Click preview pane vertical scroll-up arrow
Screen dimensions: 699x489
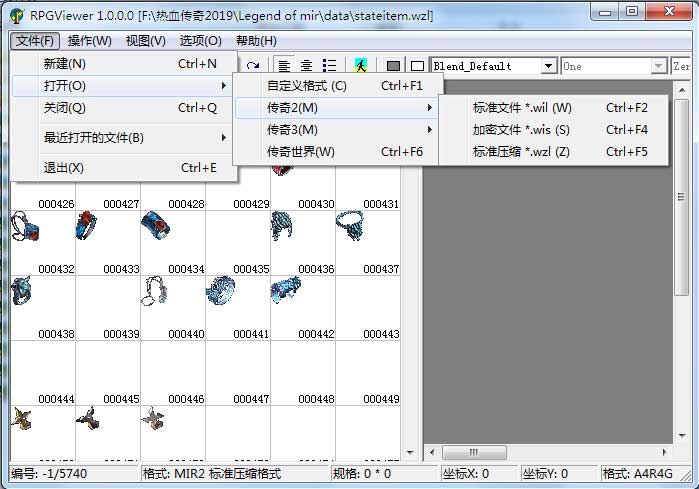[682, 90]
